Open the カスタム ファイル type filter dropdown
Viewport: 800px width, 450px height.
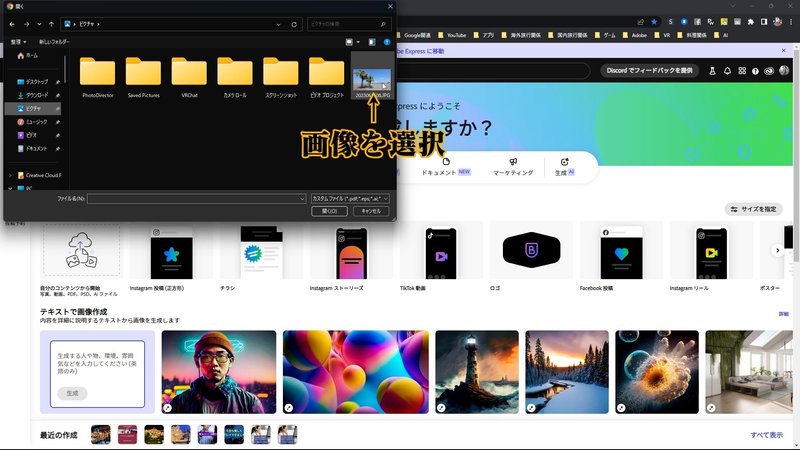pos(350,198)
